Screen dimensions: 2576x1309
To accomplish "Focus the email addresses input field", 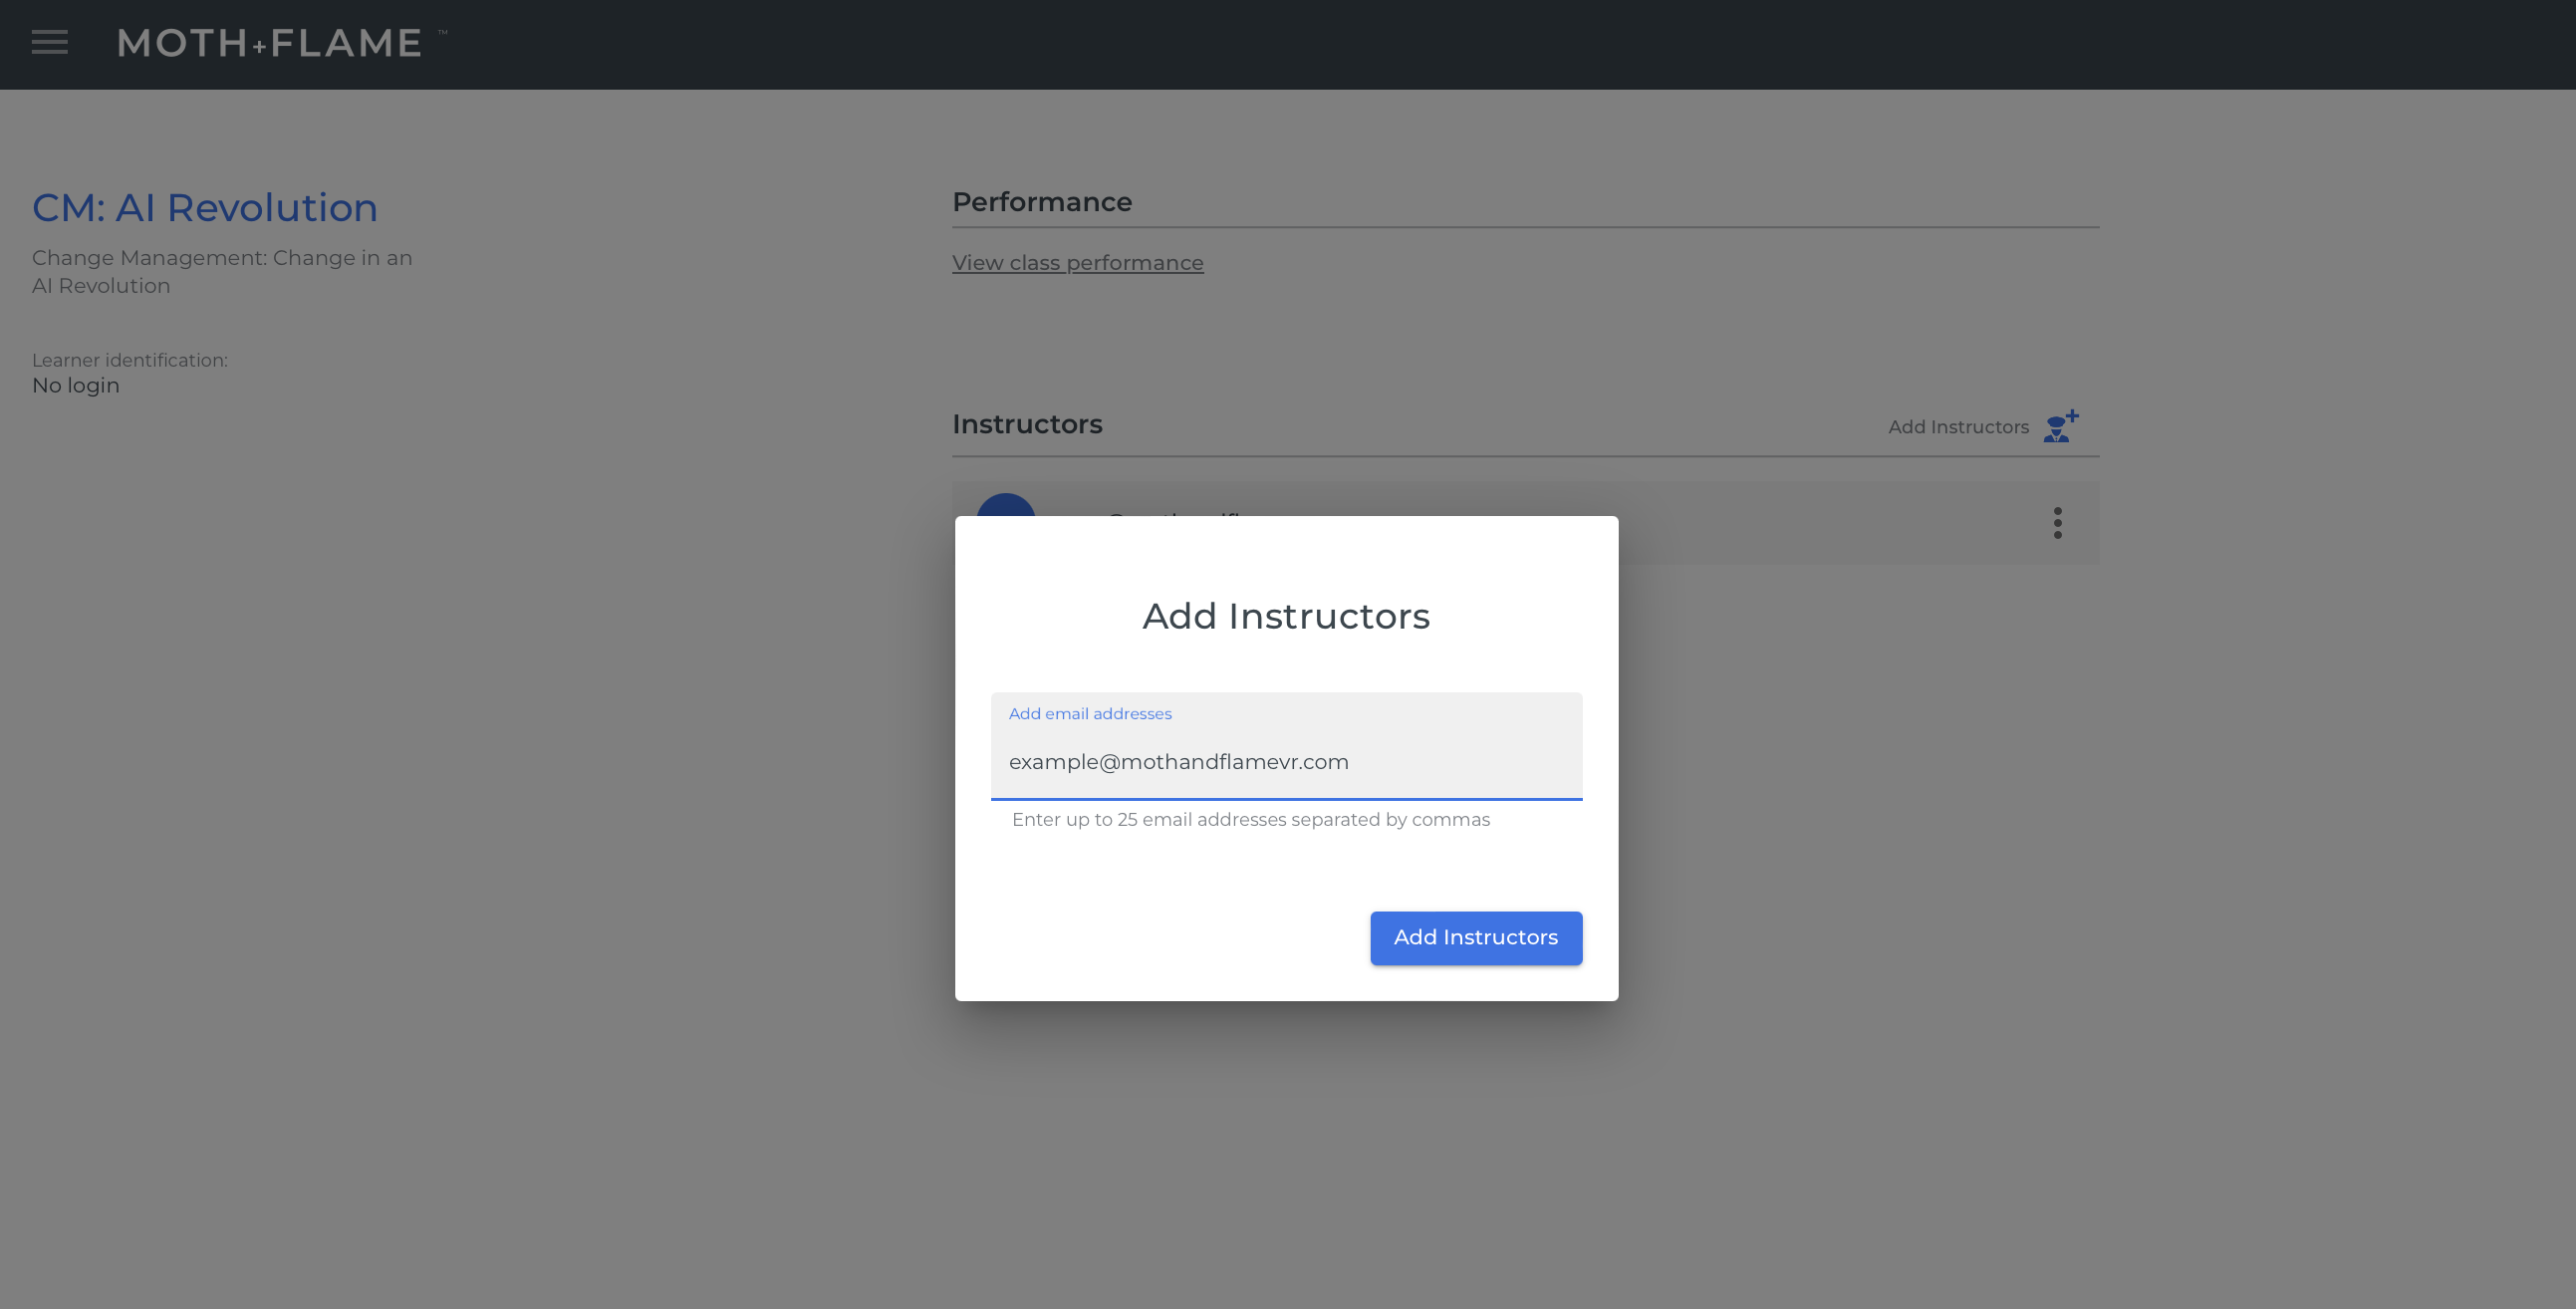I will (x=1285, y=761).
